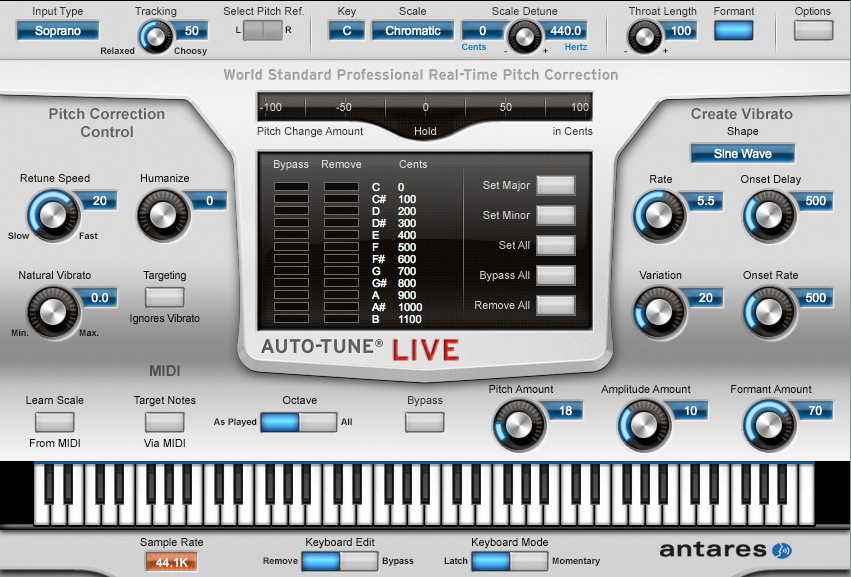This screenshot has height=577, width=851.
Task: Toggle Bypass box for note B
Action: click(x=291, y=319)
